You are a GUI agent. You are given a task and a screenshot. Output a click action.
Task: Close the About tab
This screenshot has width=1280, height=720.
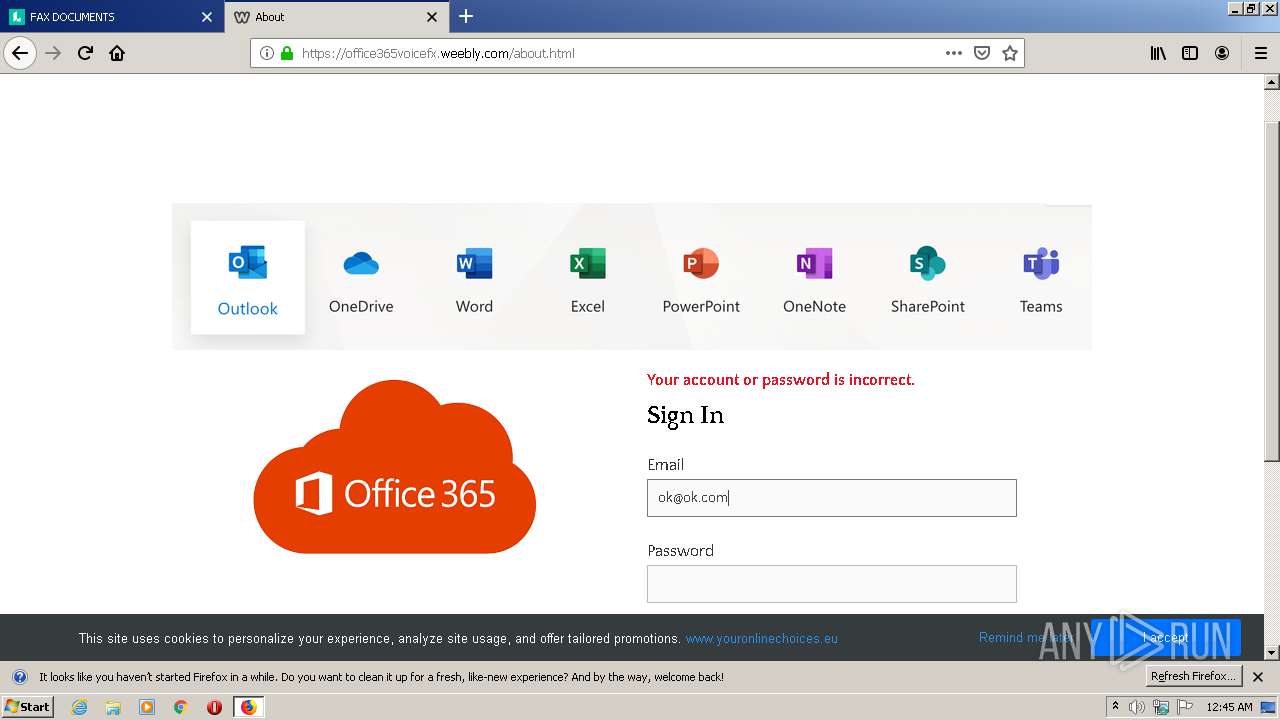tap(432, 17)
